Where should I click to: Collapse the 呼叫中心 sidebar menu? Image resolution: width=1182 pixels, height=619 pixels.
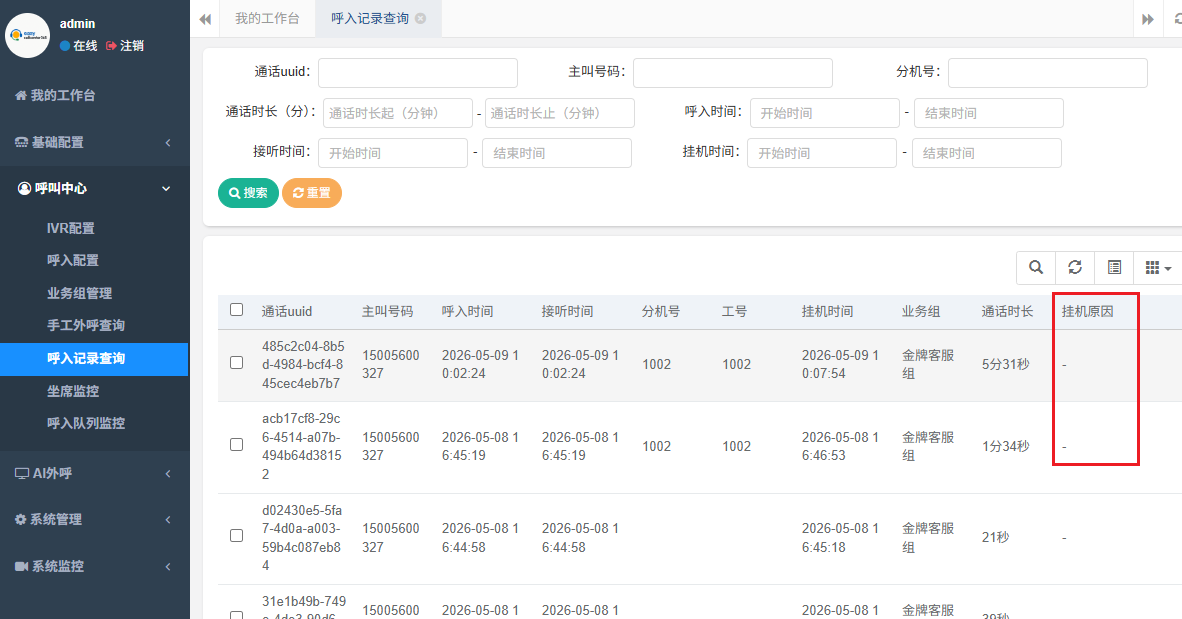[x=94, y=188]
